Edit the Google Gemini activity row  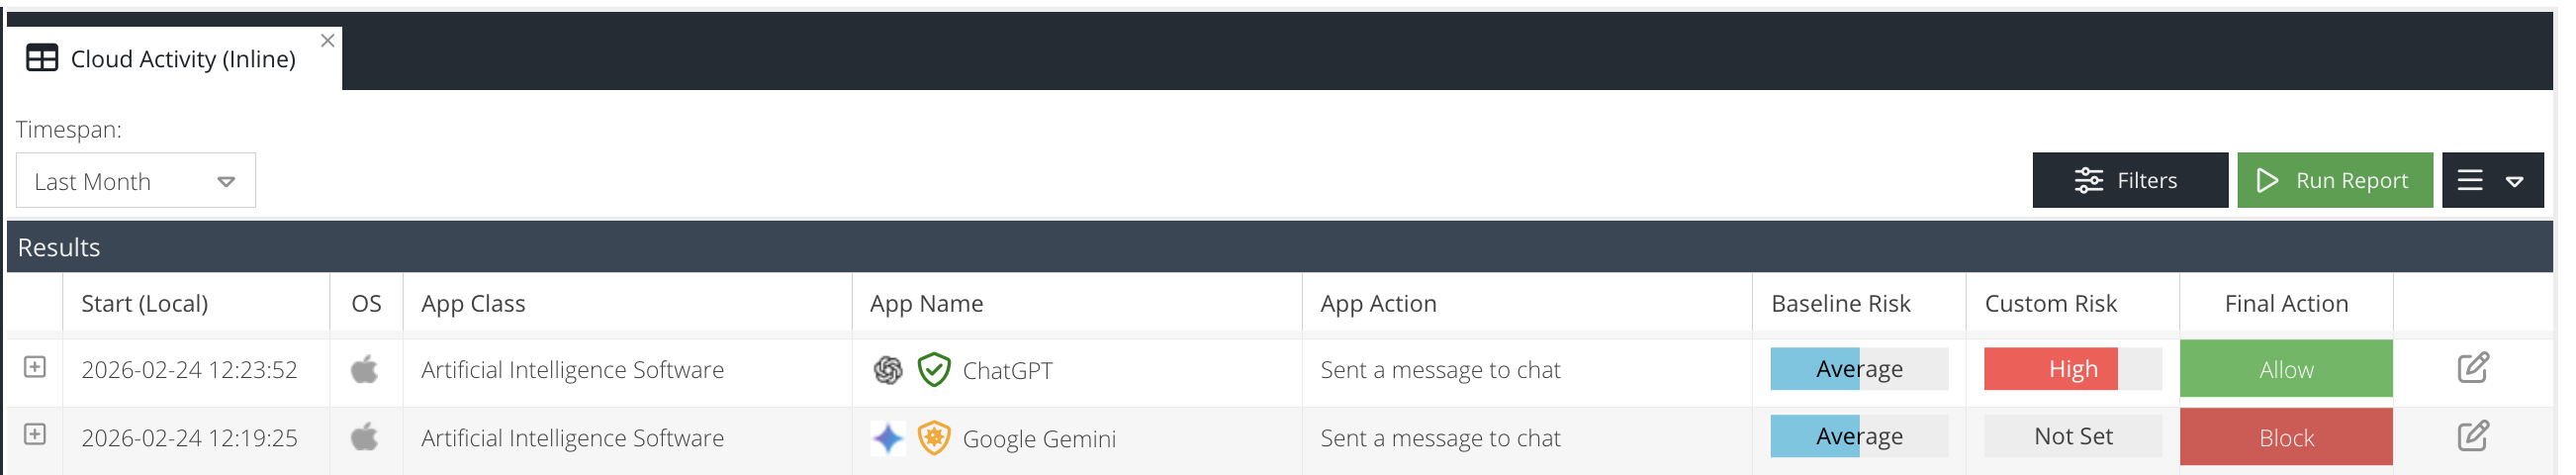(2472, 436)
